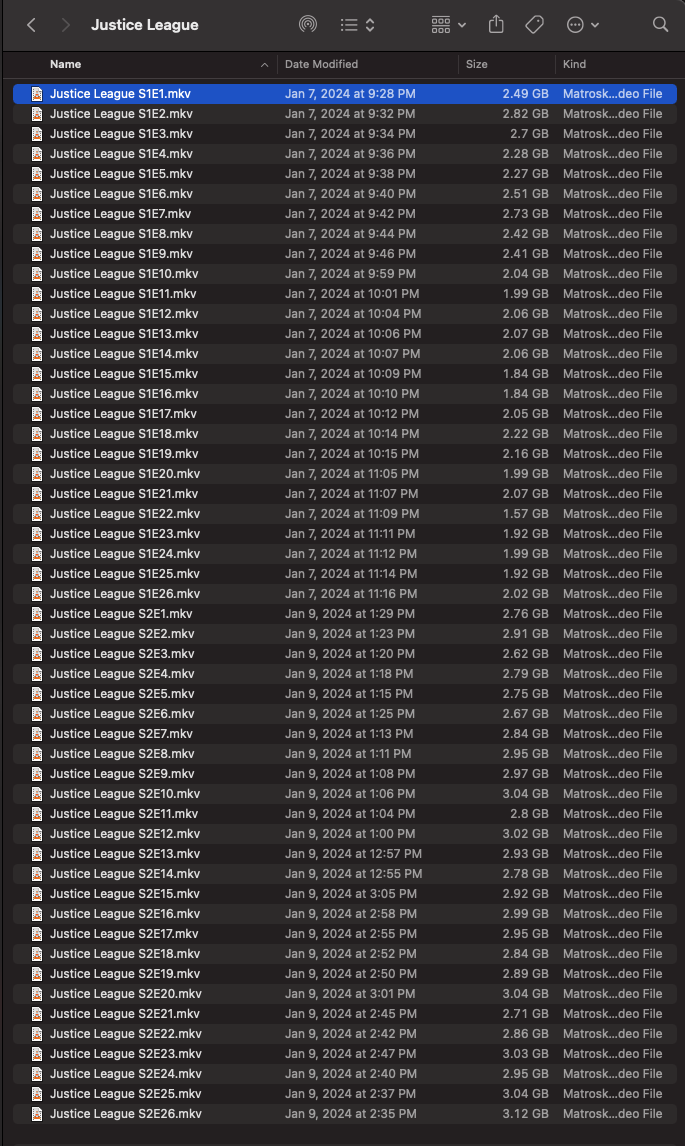Viewport: 685px width, 1146px height.
Task: Select file name Justice League S1E21.mkv
Action: (124, 493)
